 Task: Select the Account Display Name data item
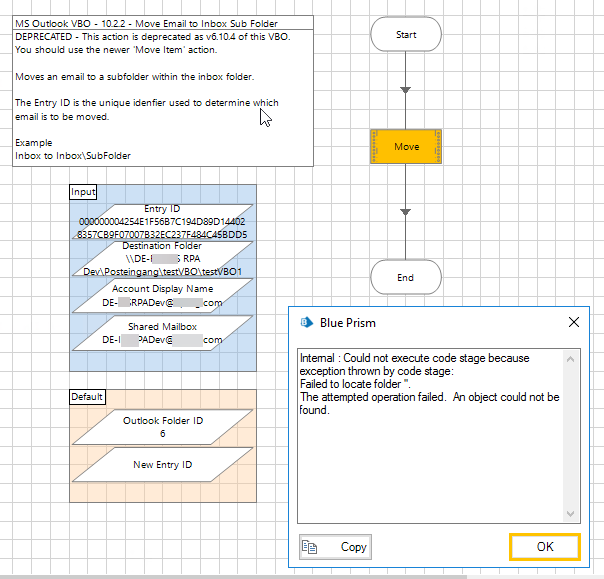[x=162, y=295]
